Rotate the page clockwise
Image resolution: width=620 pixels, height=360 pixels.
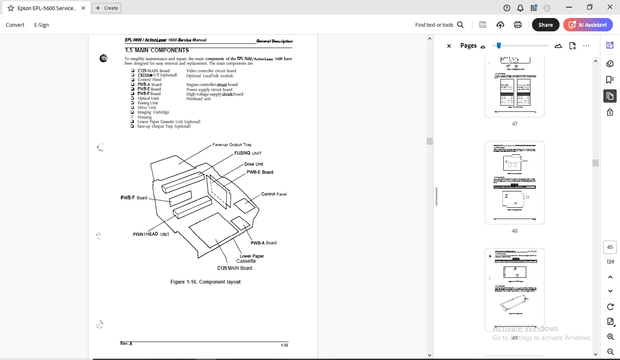(610, 307)
